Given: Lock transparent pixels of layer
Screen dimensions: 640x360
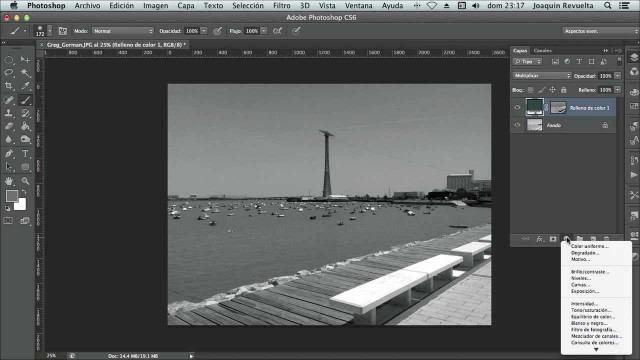Looking at the screenshot, I should 531,90.
